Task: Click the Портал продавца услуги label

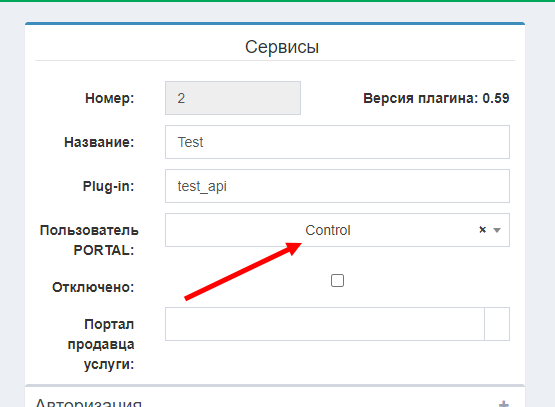Action: pos(101,344)
